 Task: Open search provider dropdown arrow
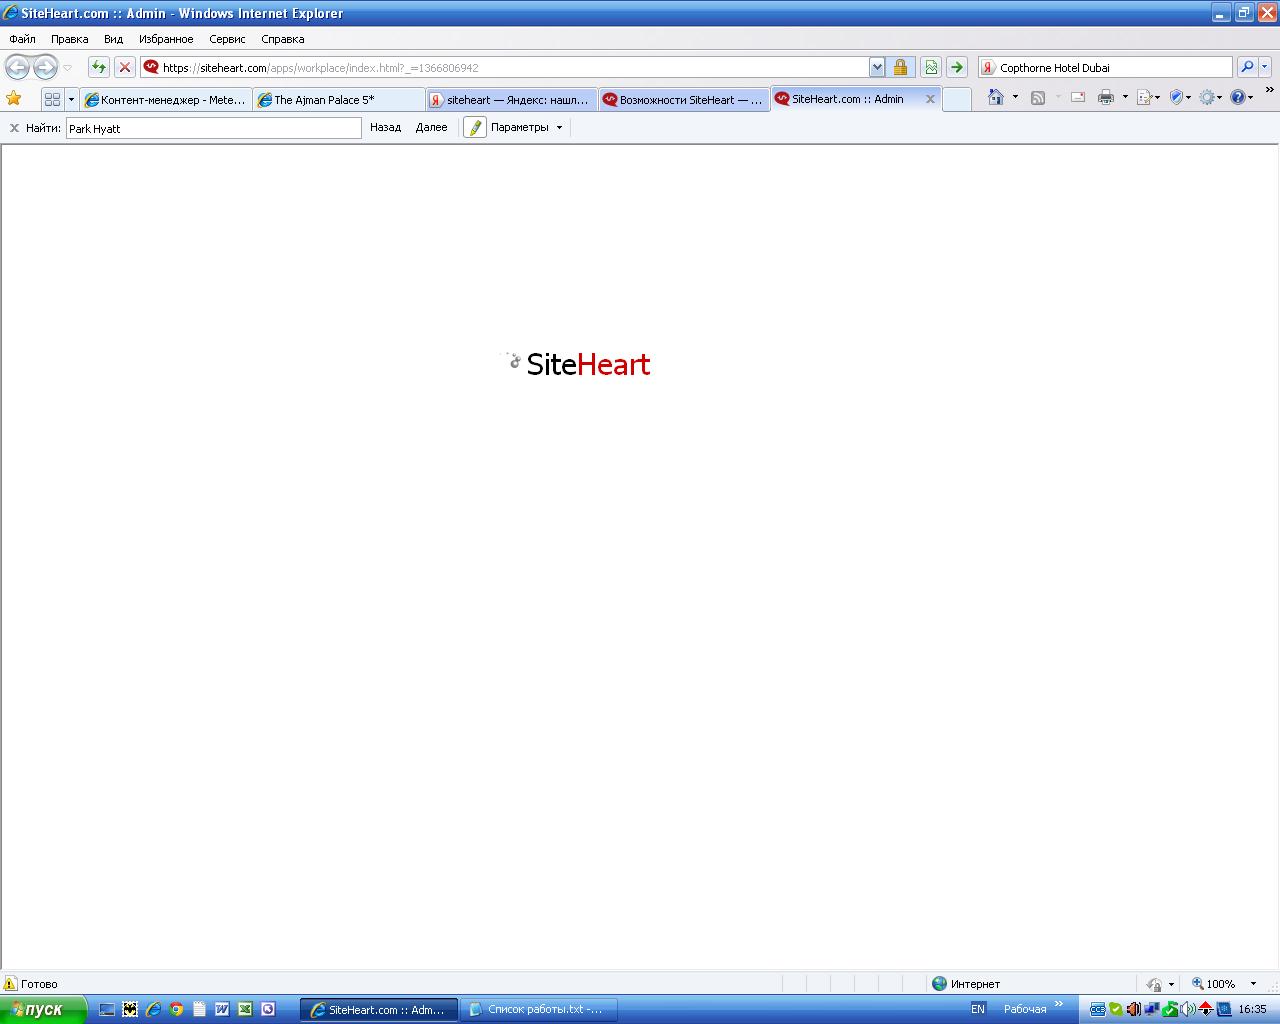pos(1265,67)
